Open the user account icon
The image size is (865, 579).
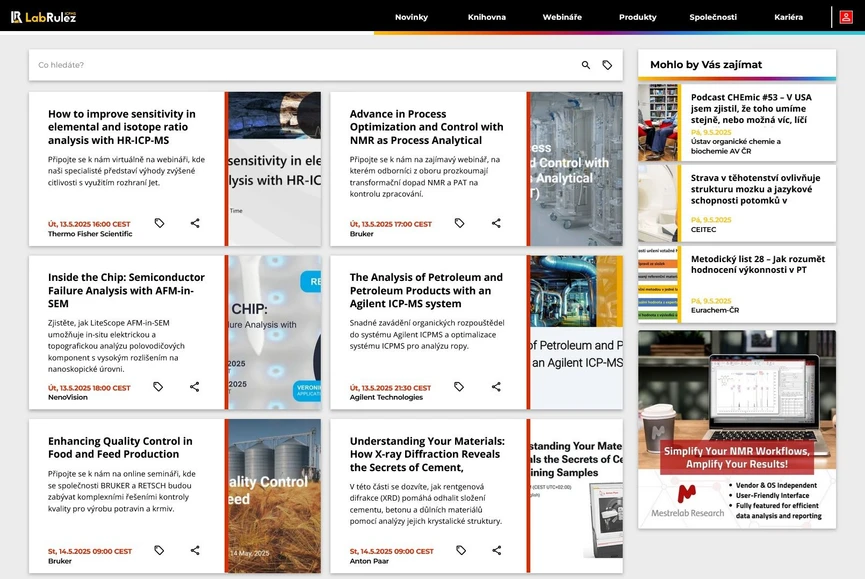846,17
